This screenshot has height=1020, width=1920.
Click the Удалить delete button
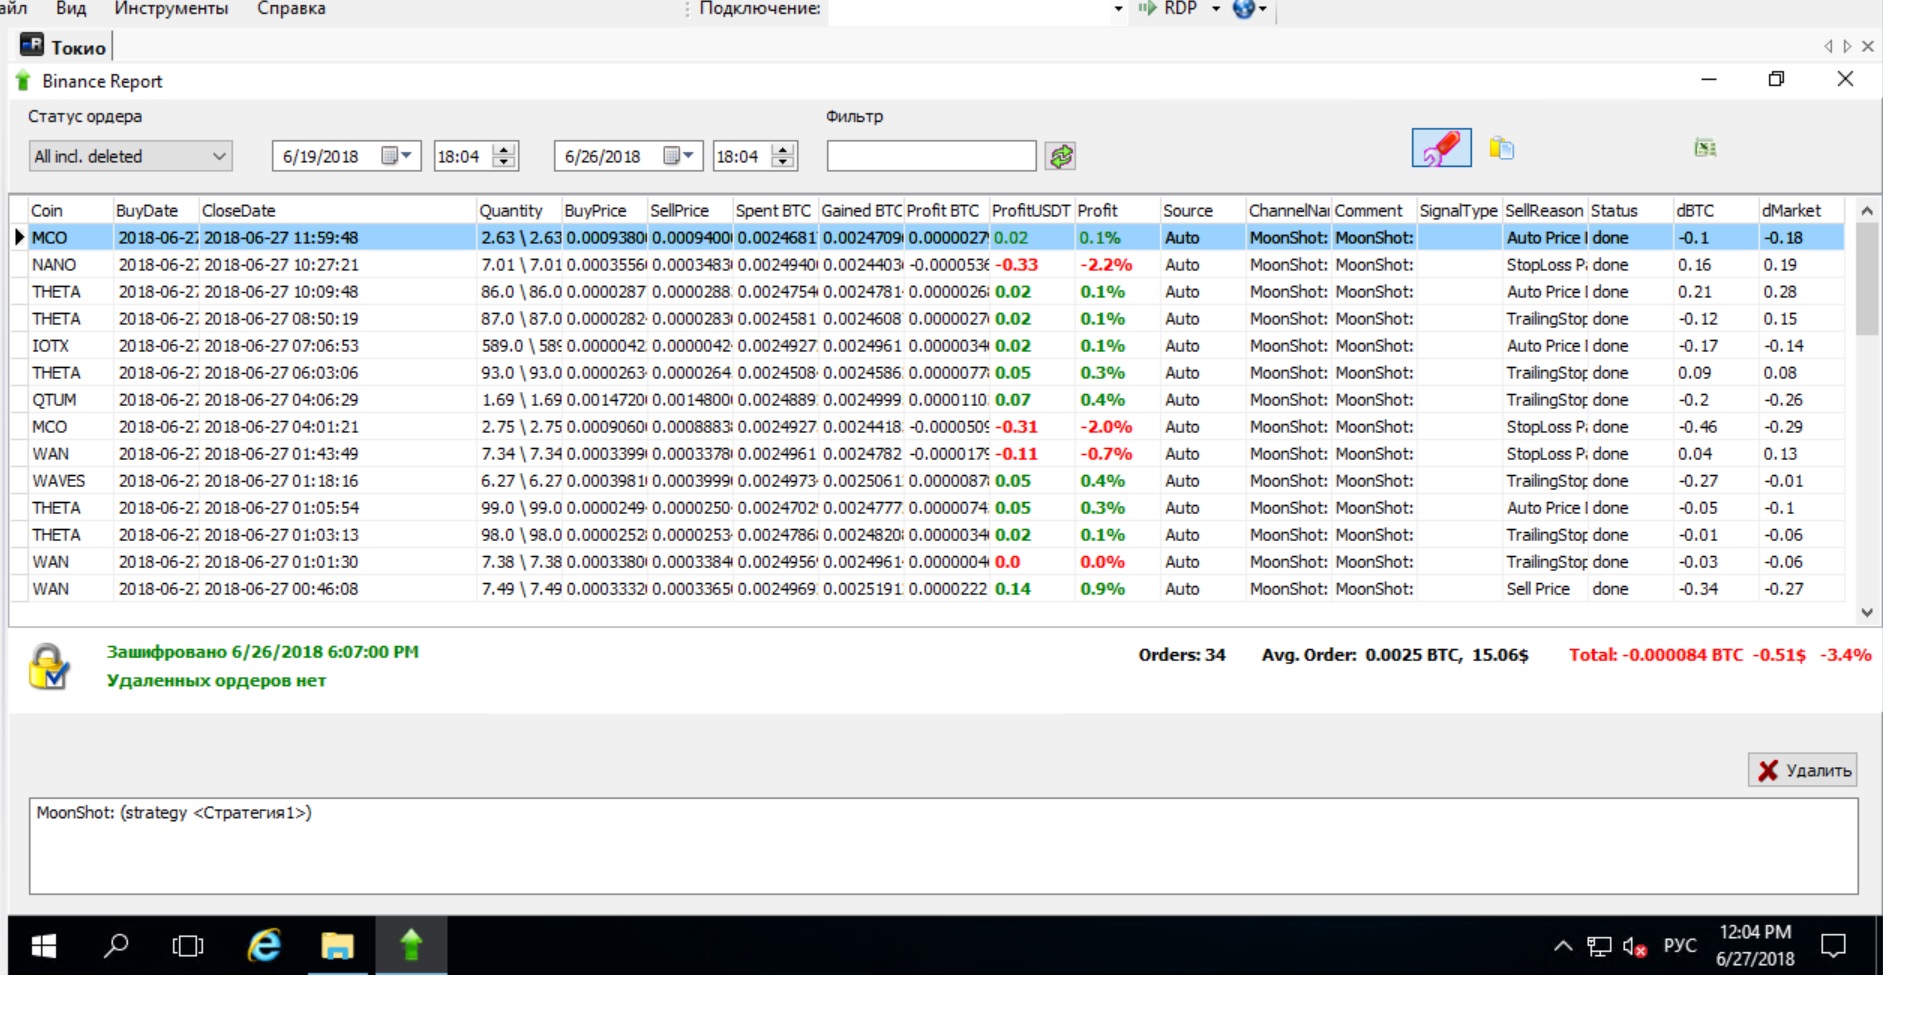pos(1802,770)
